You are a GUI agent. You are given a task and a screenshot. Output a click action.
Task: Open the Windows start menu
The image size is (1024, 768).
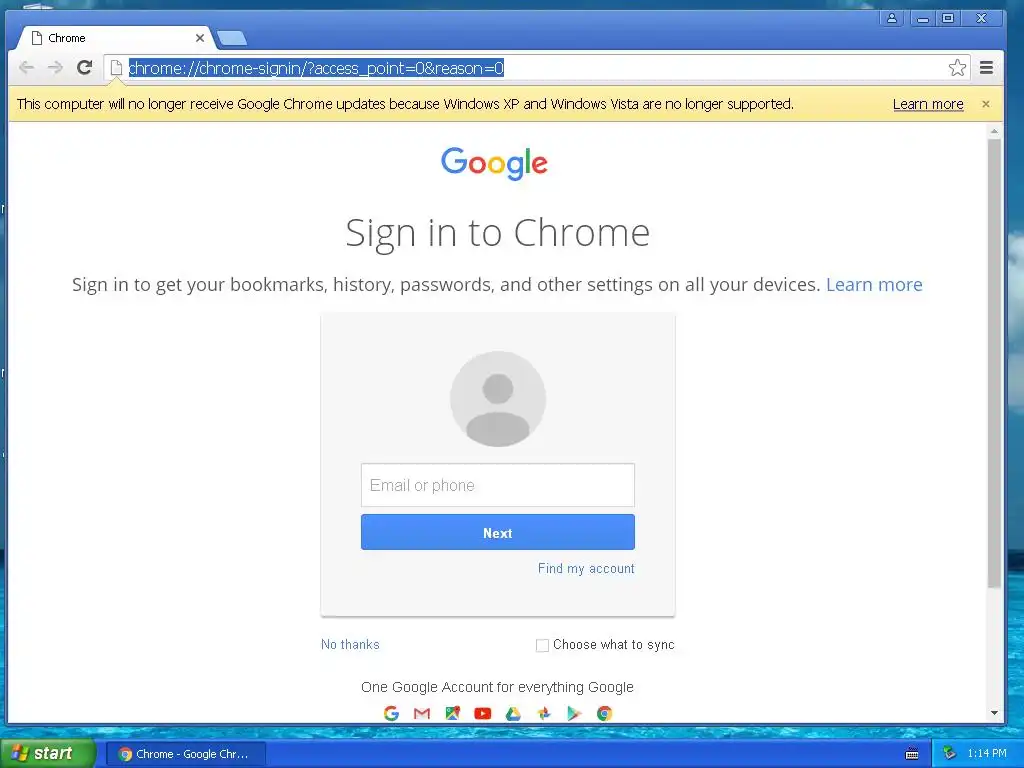pos(47,753)
